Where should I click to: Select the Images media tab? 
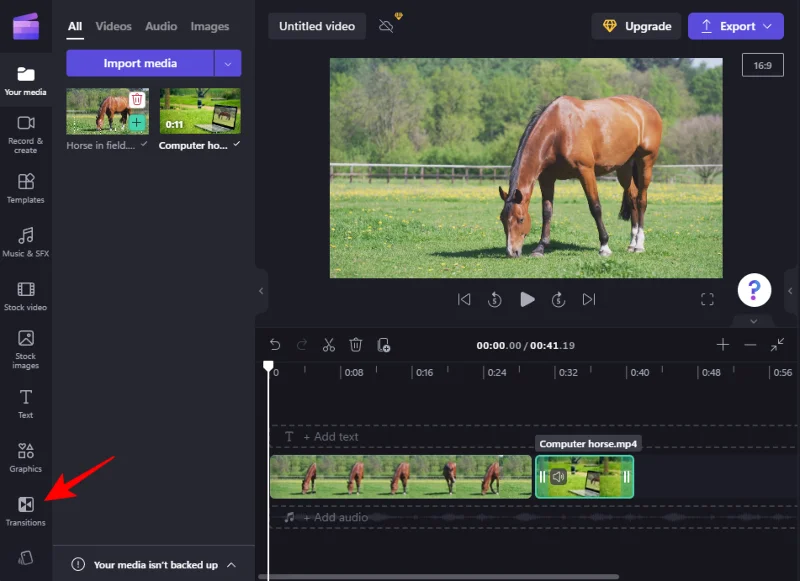(x=210, y=26)
